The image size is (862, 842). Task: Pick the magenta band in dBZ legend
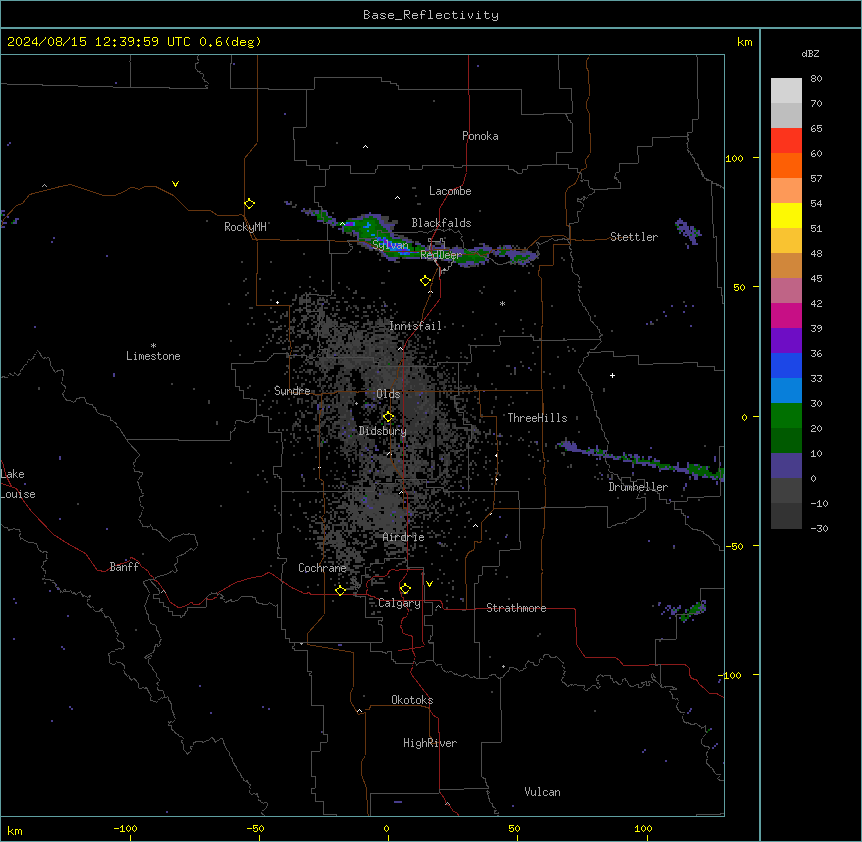(786, 315)
